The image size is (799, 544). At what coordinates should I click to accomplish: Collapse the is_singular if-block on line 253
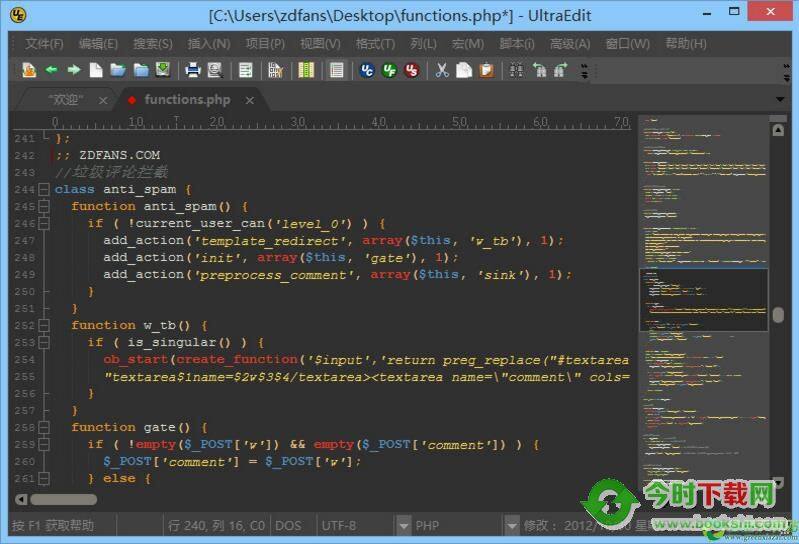pyautogui.click(x=44, y=342)
